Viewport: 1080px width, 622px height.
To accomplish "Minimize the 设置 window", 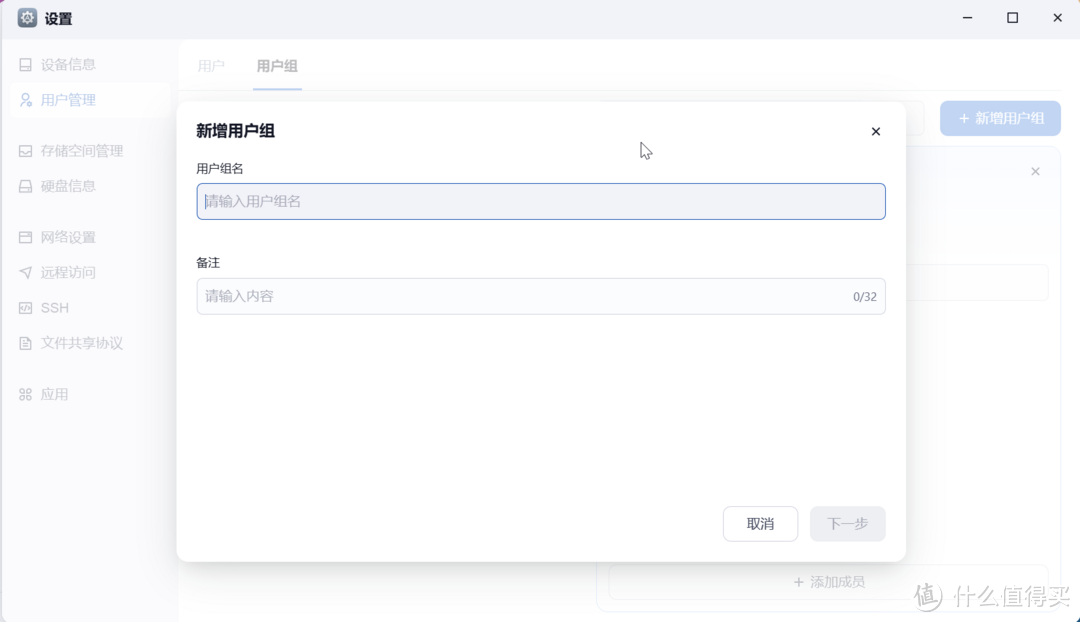I will [x=968, y=18].
